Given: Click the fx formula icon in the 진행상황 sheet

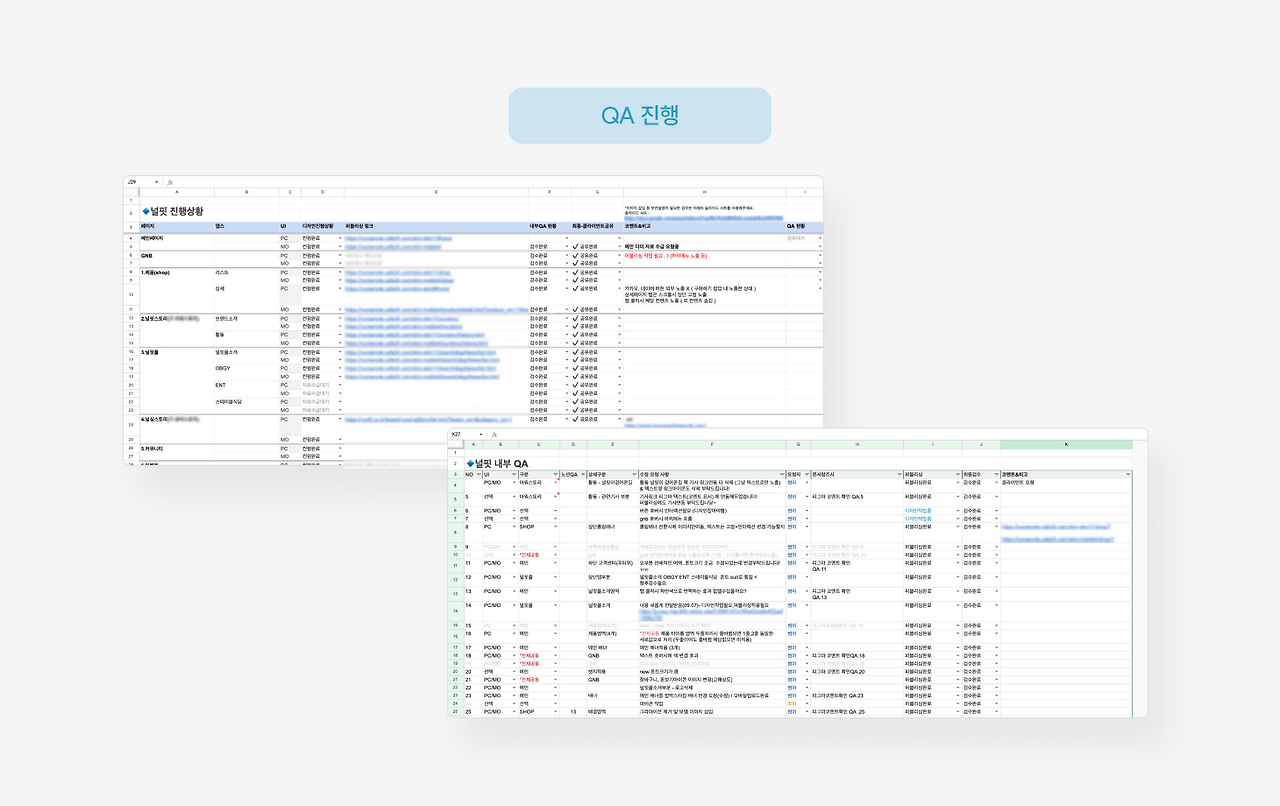Looking at the screenshot, I should (170, 182).
